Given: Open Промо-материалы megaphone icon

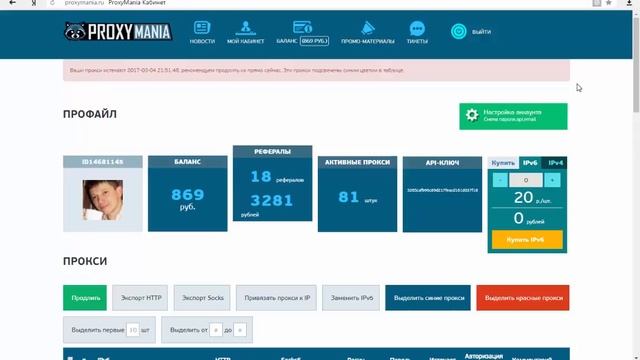Looking at the screenshot, I should point(367,28).
